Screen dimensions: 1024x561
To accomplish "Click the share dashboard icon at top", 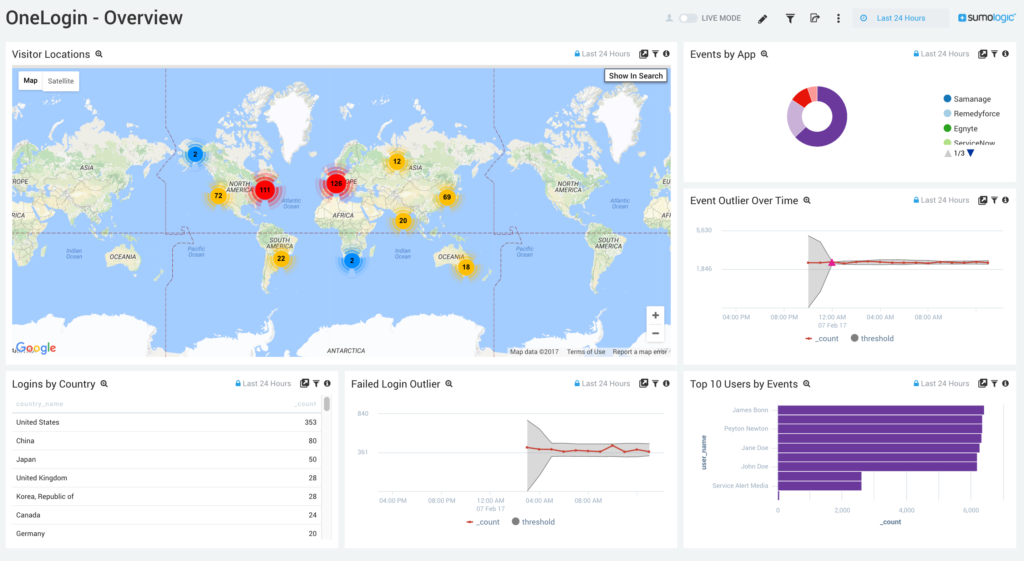I will (814, 18).
